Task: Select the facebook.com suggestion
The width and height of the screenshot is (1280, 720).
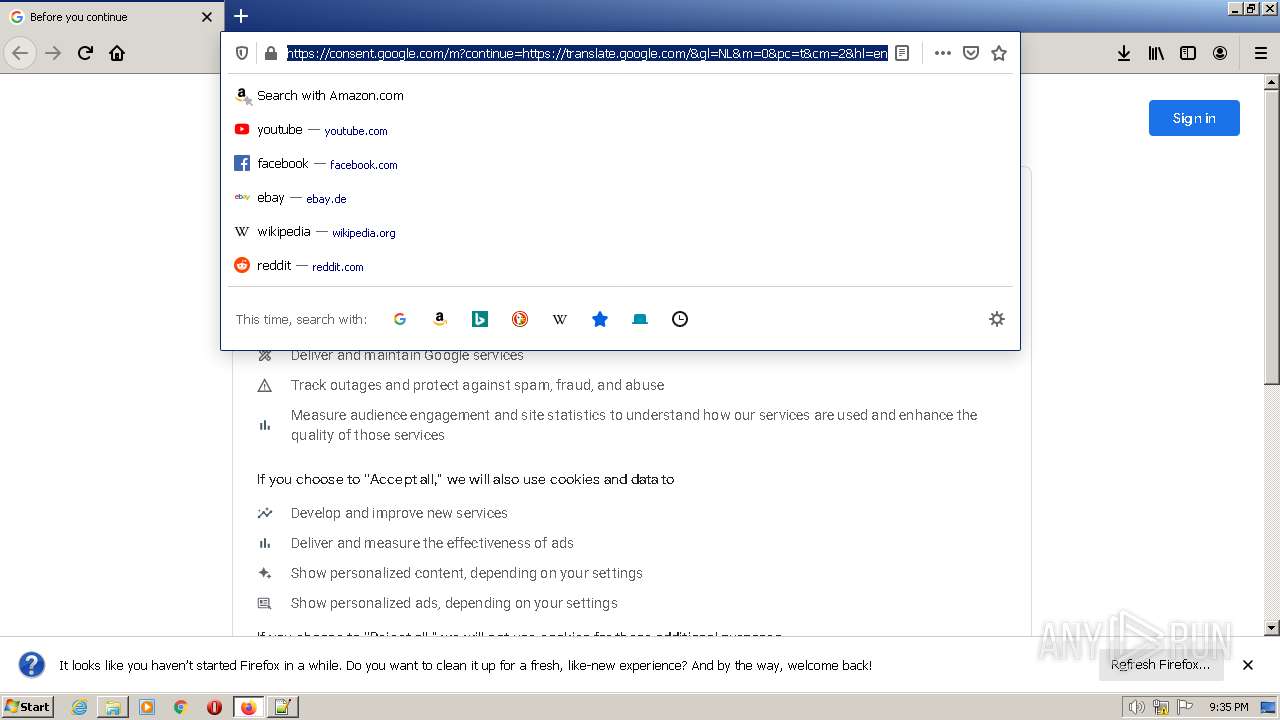Action: tap(620, 163)
